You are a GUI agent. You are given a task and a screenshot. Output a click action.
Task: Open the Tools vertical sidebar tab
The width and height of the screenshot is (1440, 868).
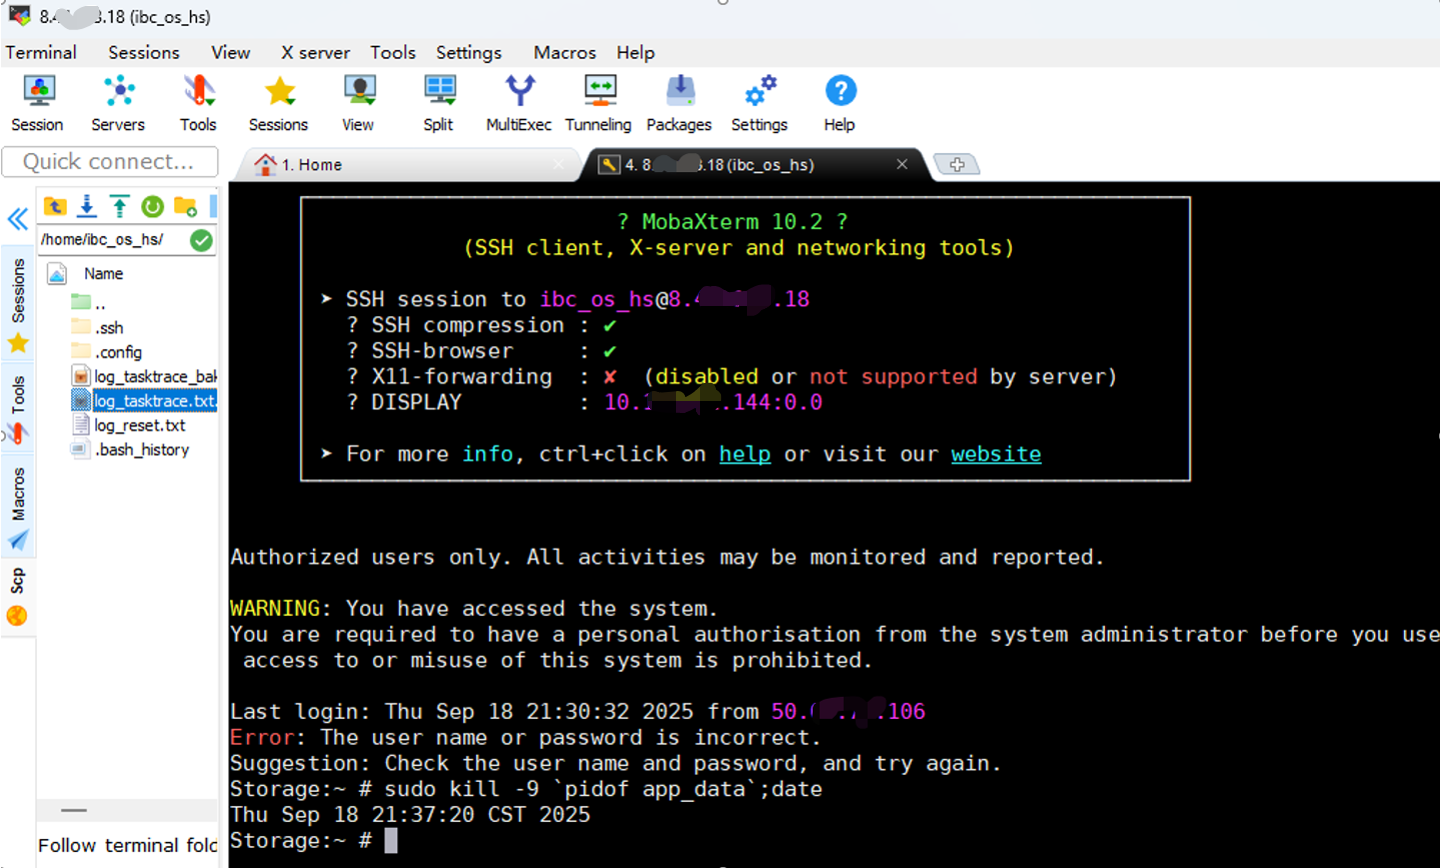[x=18, y=410]
